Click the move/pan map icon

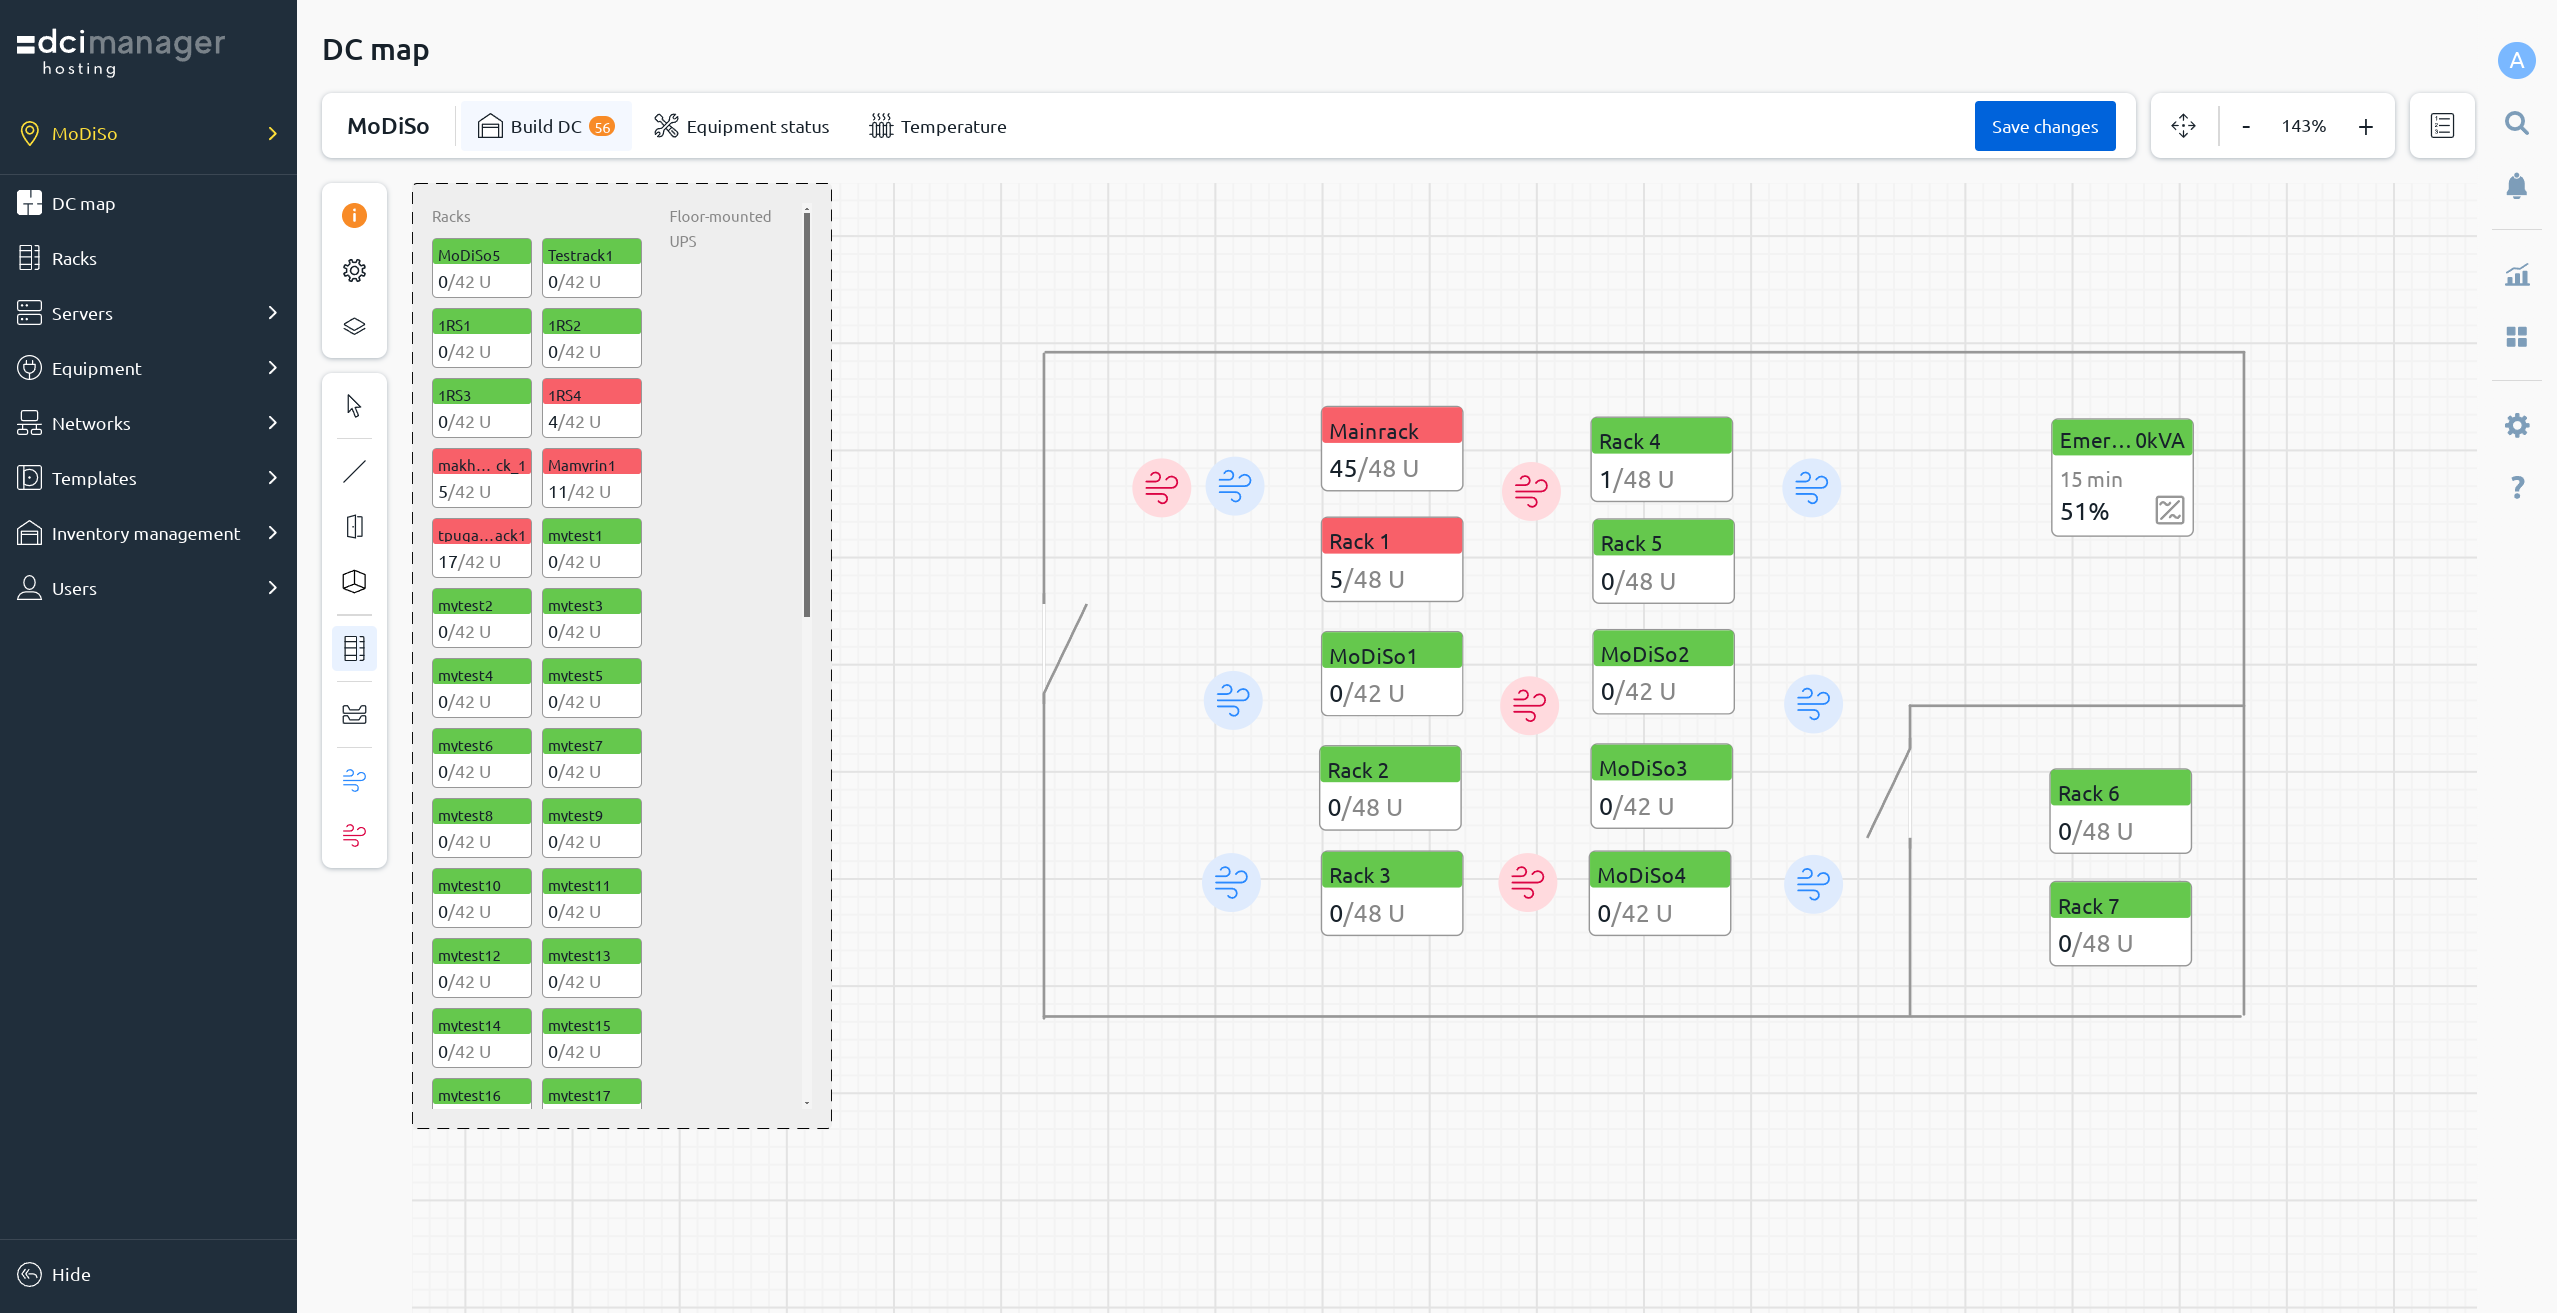tap(2183, 126)
